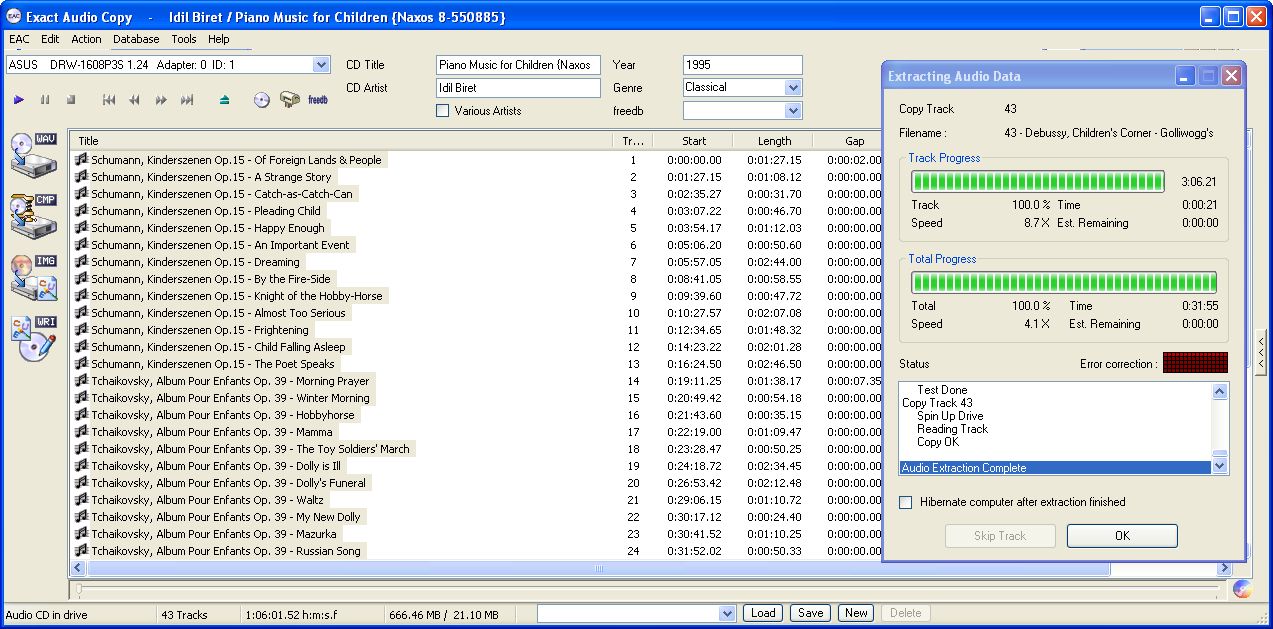Viewport: 1273px width, 629px height.
Task: Click the CD Title input field
Action: (518, 65)
